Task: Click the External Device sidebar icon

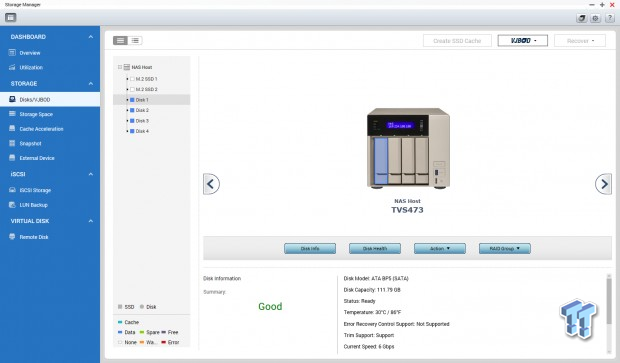Action: [x=12, y=158]
